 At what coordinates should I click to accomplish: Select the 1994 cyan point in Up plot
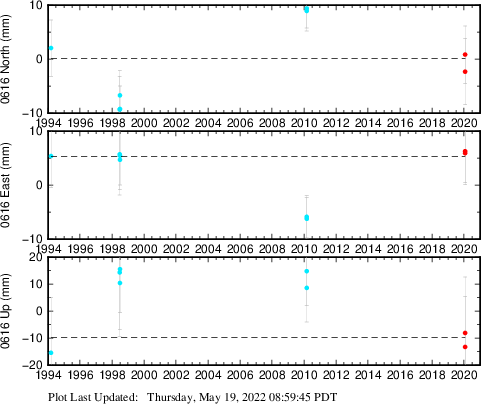(x=51, y=353)
